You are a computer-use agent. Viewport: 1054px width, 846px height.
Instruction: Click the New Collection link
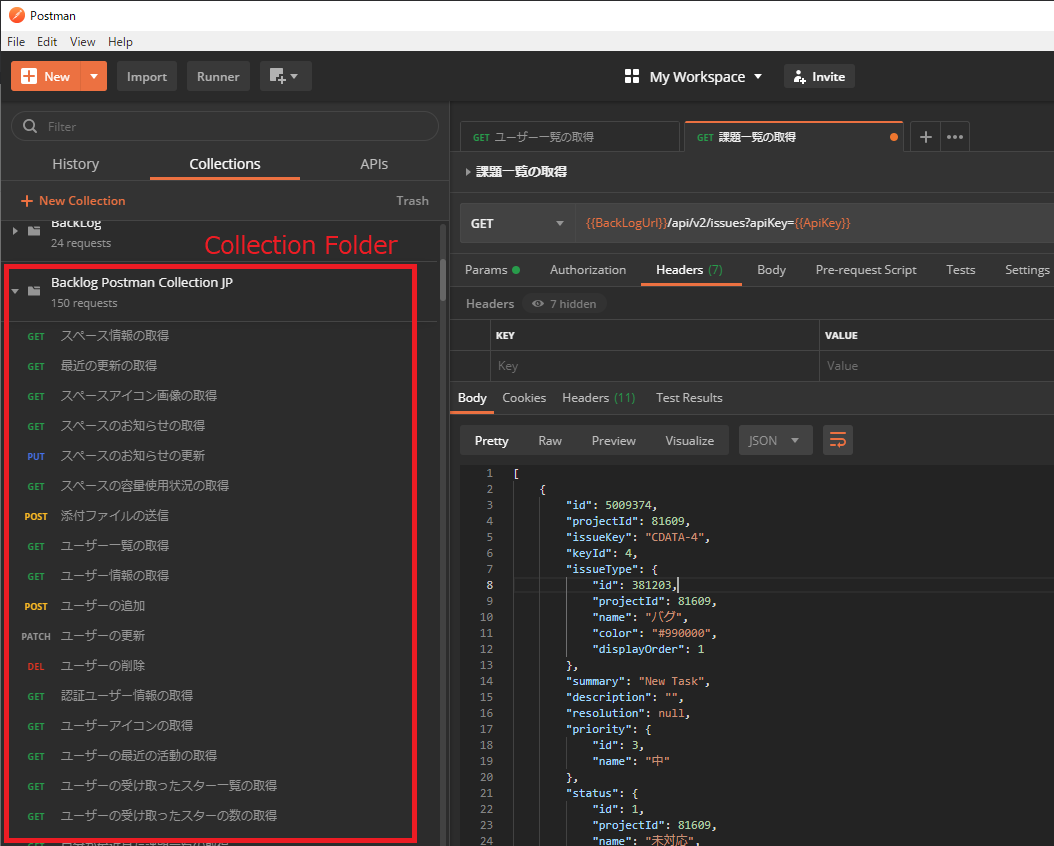point(73,201)
